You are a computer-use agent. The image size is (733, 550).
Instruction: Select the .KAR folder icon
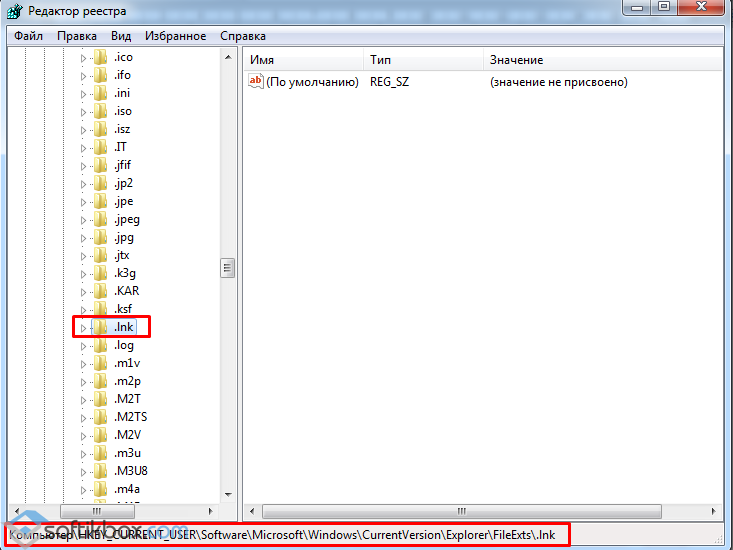click(x=100, y=291)
